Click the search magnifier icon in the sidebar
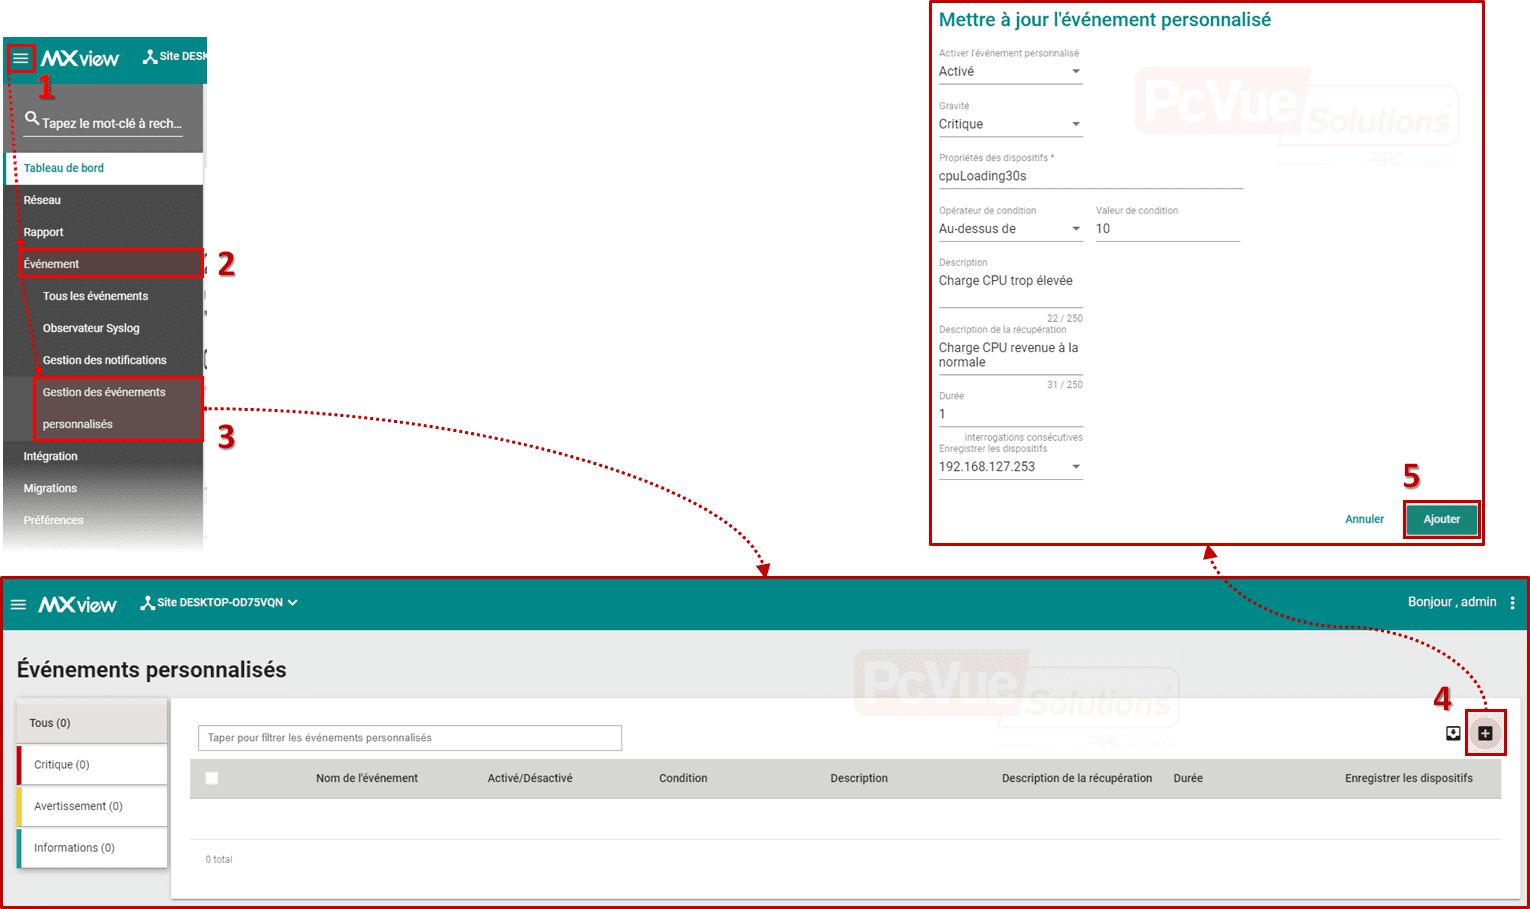This screenshot has width=1530, height=909. pos(32,119)
